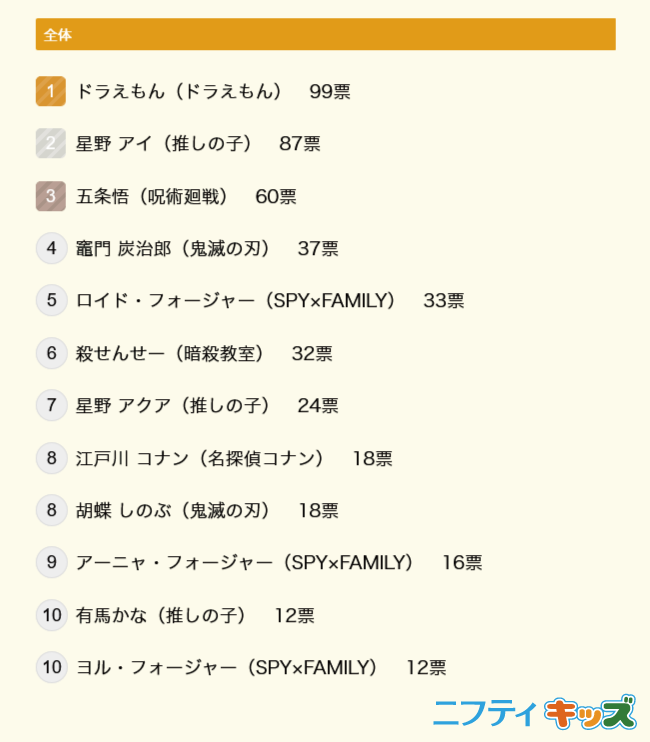Select 竈門 炭治郎（鬼滅の刃） entry
This screenshot has height=742, width=650.
click(x=173, y=249)
